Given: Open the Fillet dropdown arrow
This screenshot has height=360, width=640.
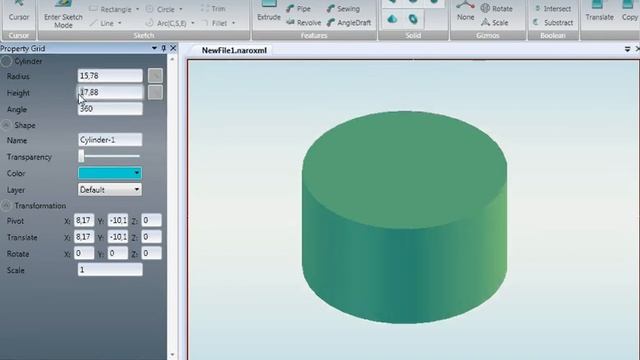Looking at the screenshot, I should tap(233, 23).
